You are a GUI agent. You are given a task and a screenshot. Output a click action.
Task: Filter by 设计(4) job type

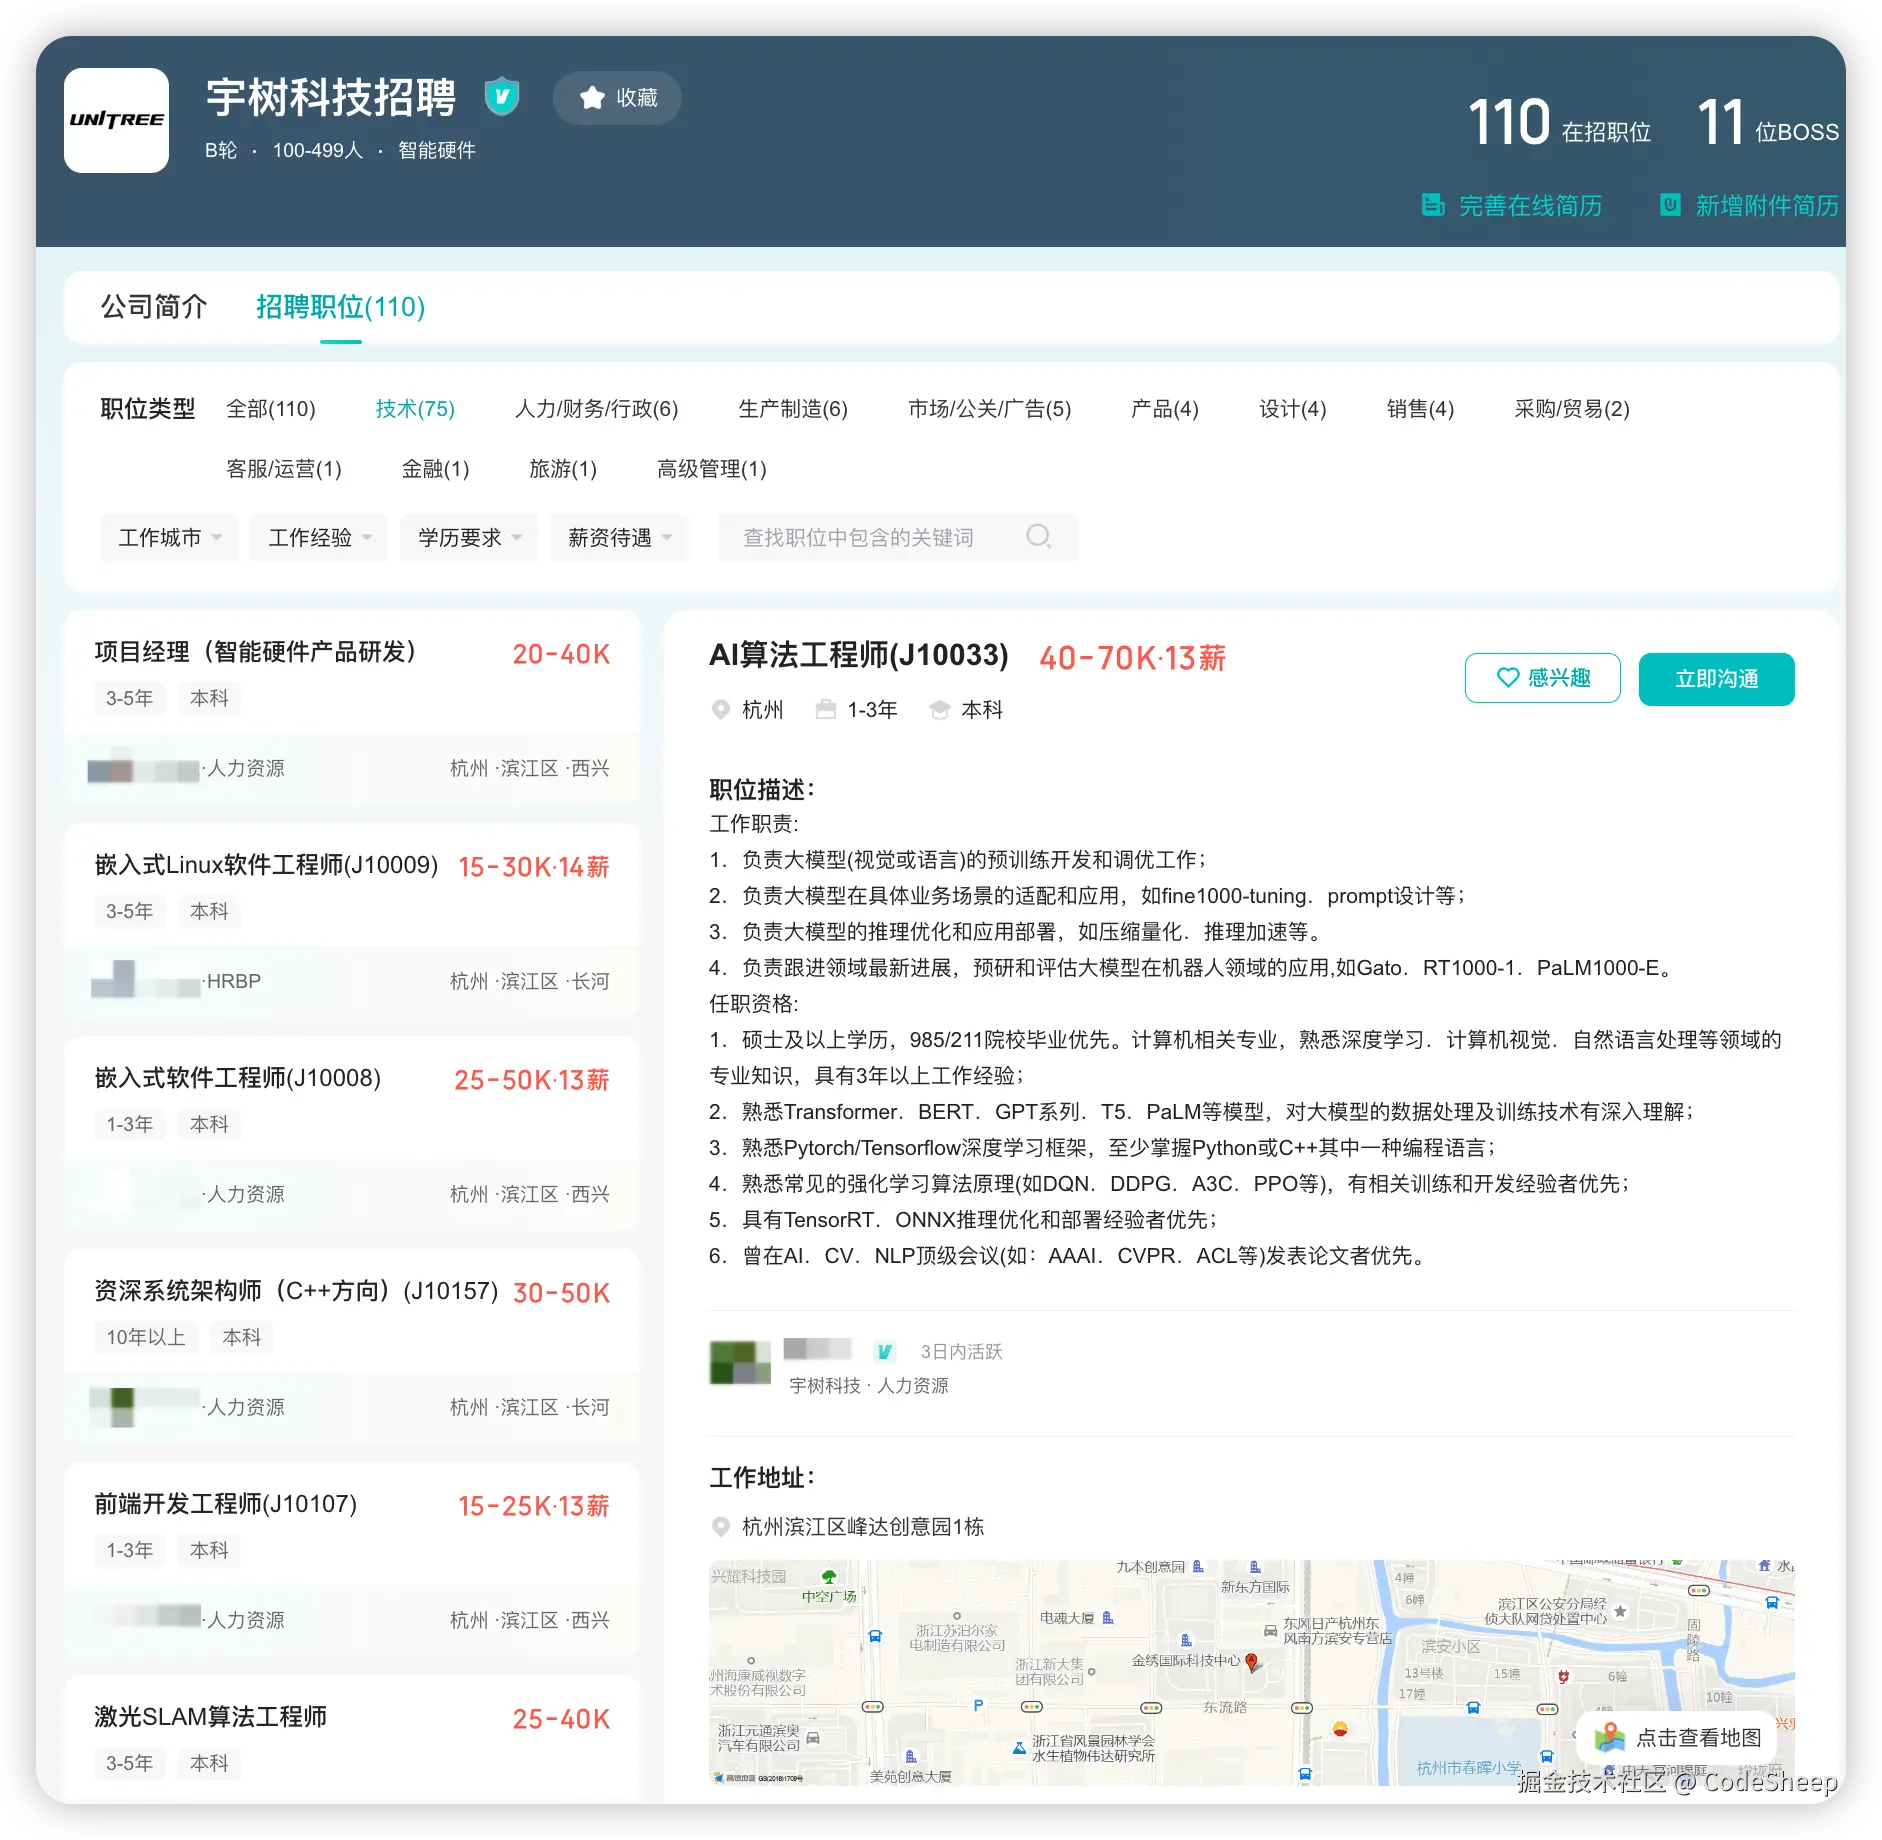click(1293, 409)
